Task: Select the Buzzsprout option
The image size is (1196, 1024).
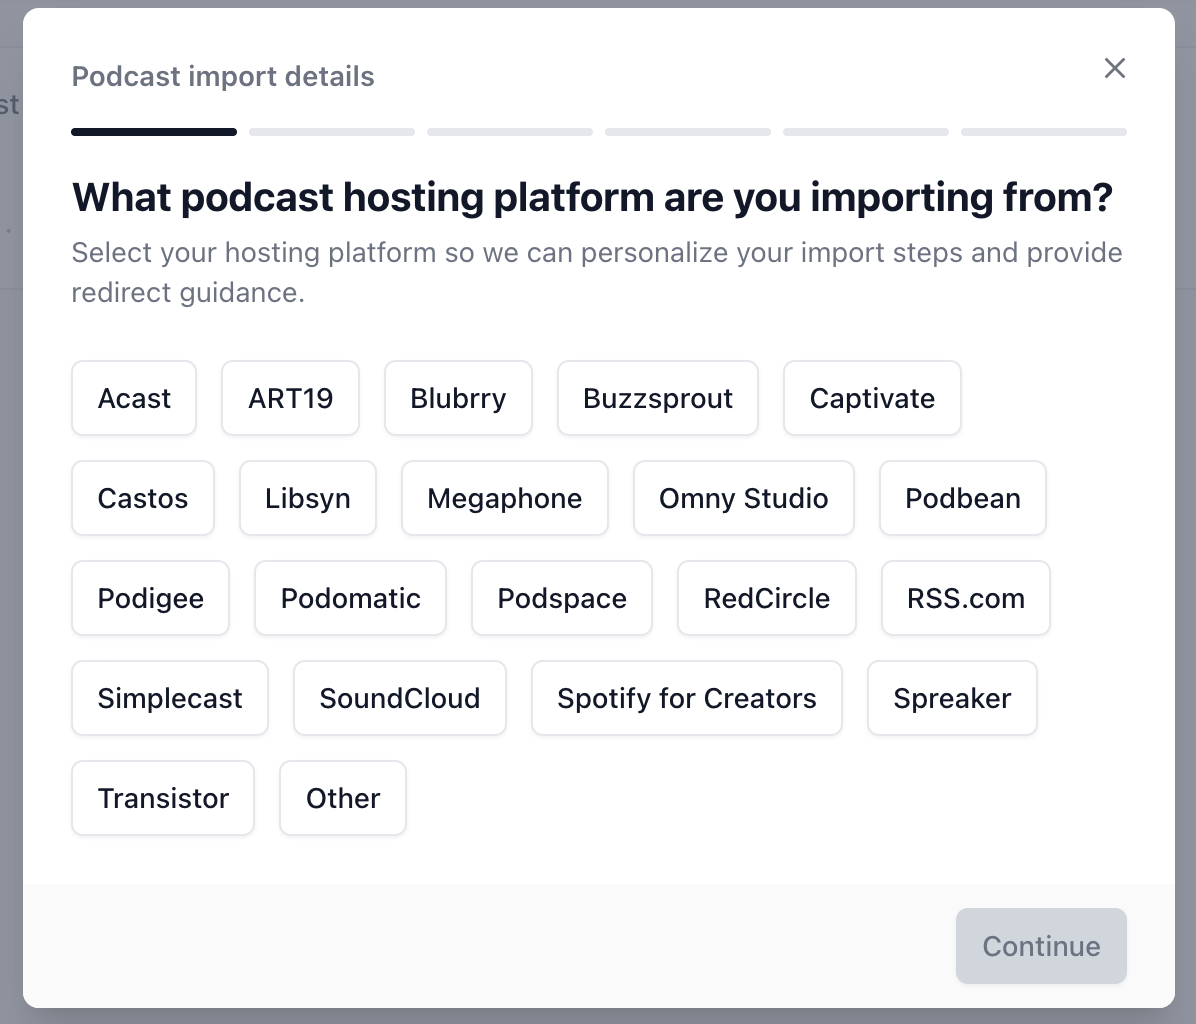Action: [657, 398]
